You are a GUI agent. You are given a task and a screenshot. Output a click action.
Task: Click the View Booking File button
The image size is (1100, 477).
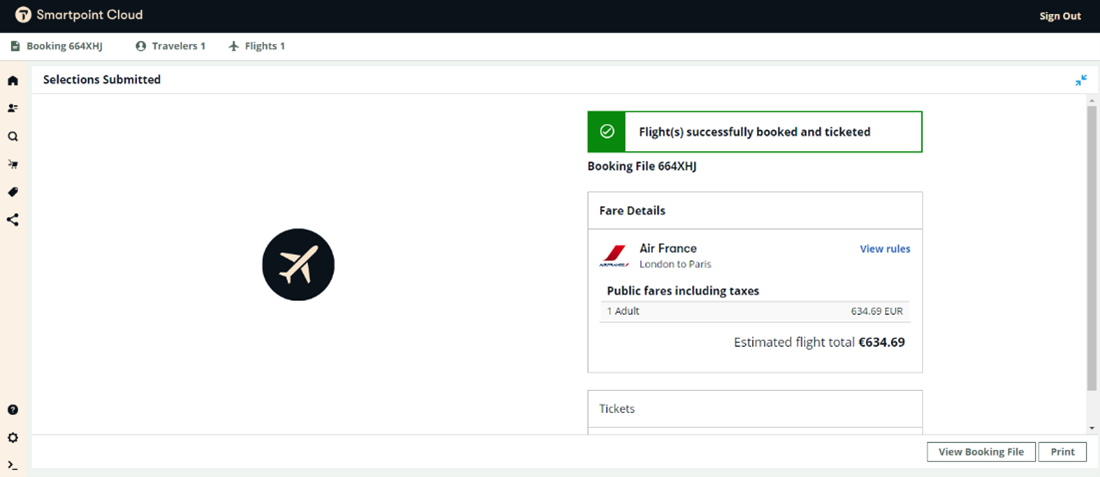(x=980, y=452)
